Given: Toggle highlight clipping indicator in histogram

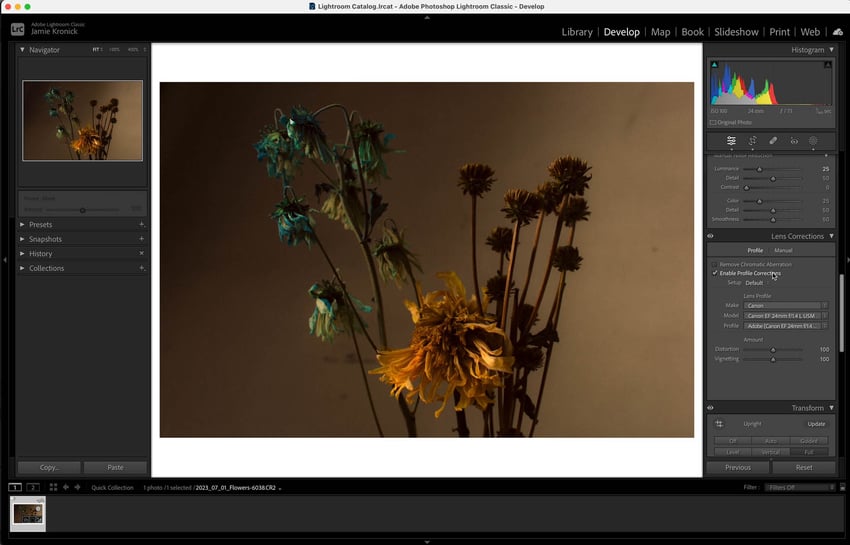Looking at the screenshot, I should tap(828, 65).
